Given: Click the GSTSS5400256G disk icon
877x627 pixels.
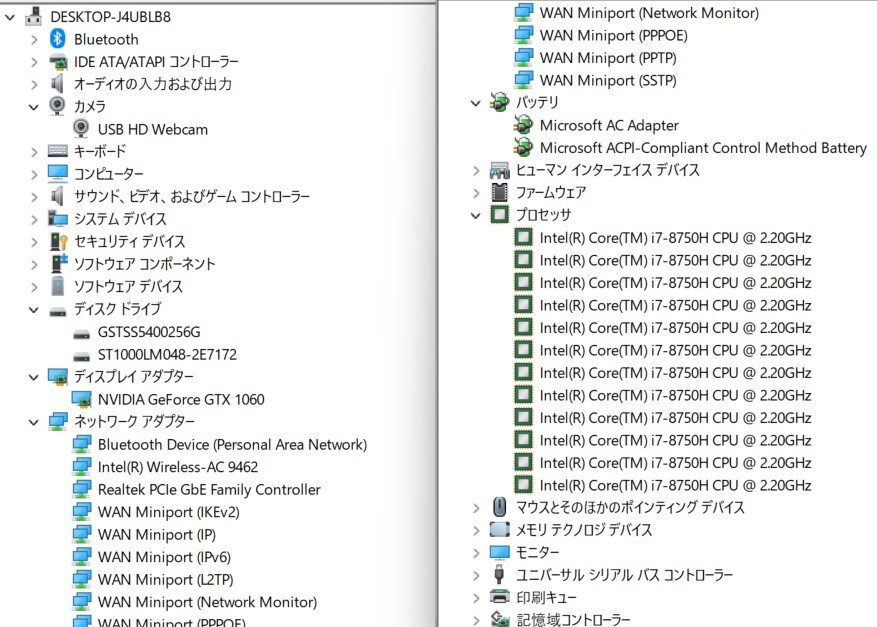Looking at the screenshot, I should click(82, 334).
